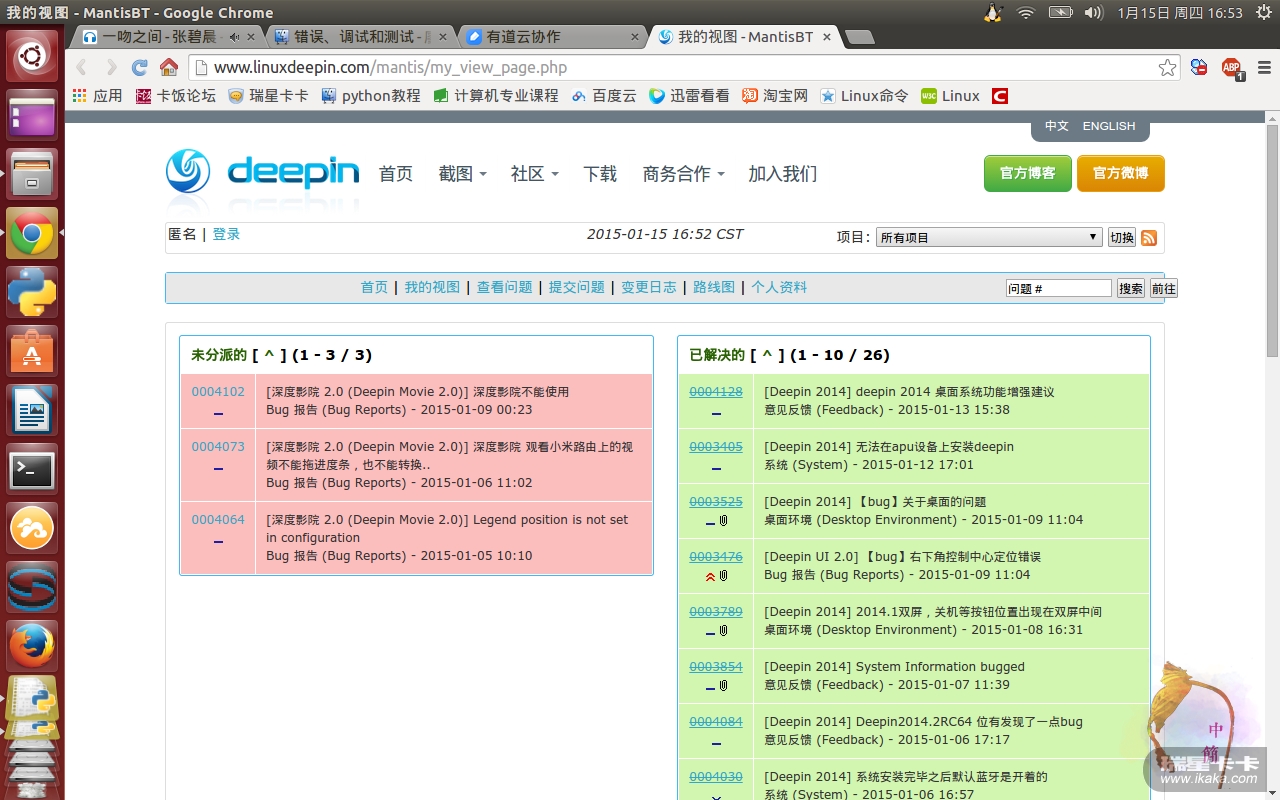This screenshot has width=1280, height=800.
Task: Click the paperclip on issue 0003854
Action: (723, 686)
